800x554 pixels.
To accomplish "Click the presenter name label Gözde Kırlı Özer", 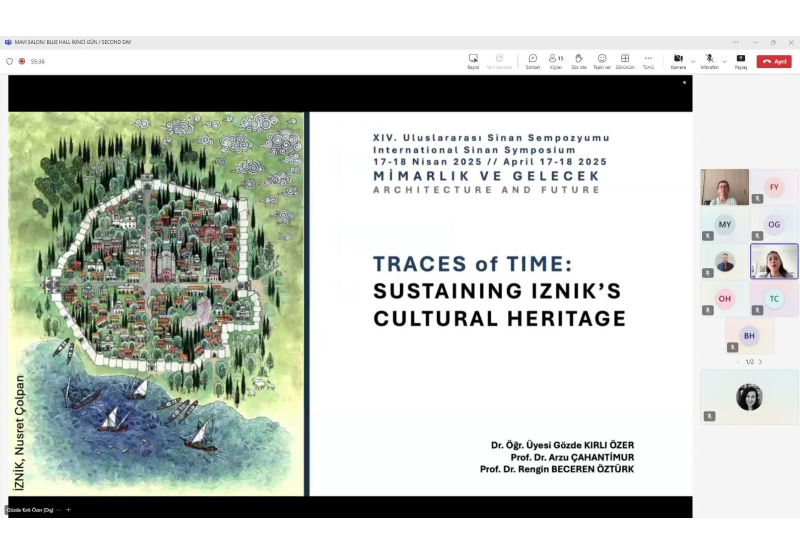I will tap(30, 510).
